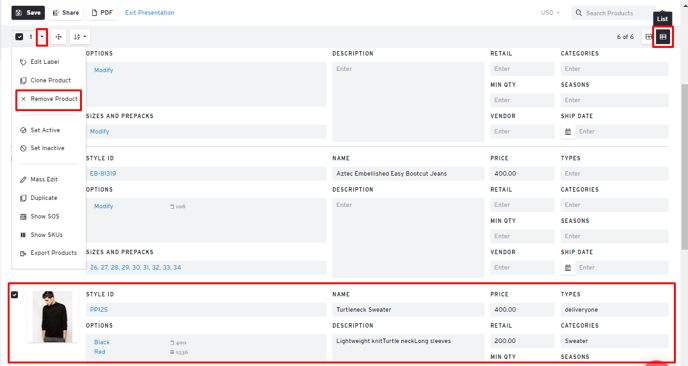Screen dimensions: 688x366
Task: Select Set Active menu entry
Action: (45, 130)
